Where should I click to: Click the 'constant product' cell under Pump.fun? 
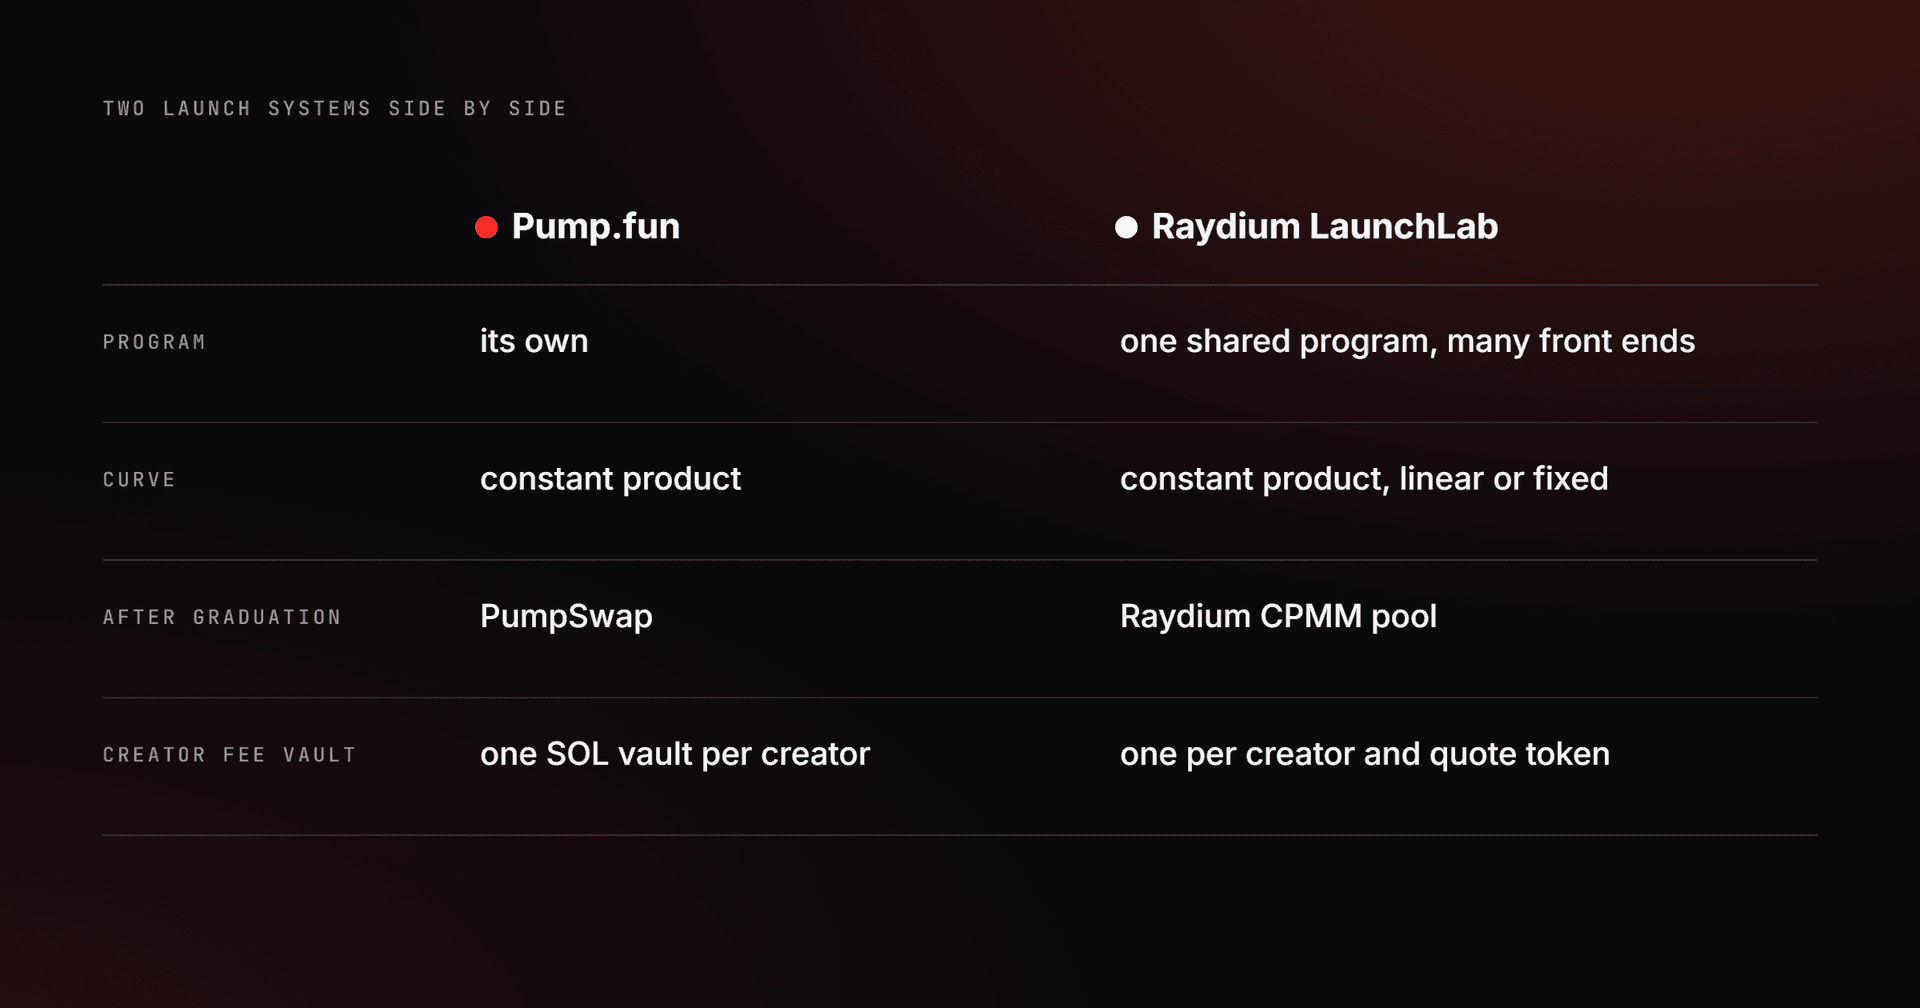click(x=610, y=479)
